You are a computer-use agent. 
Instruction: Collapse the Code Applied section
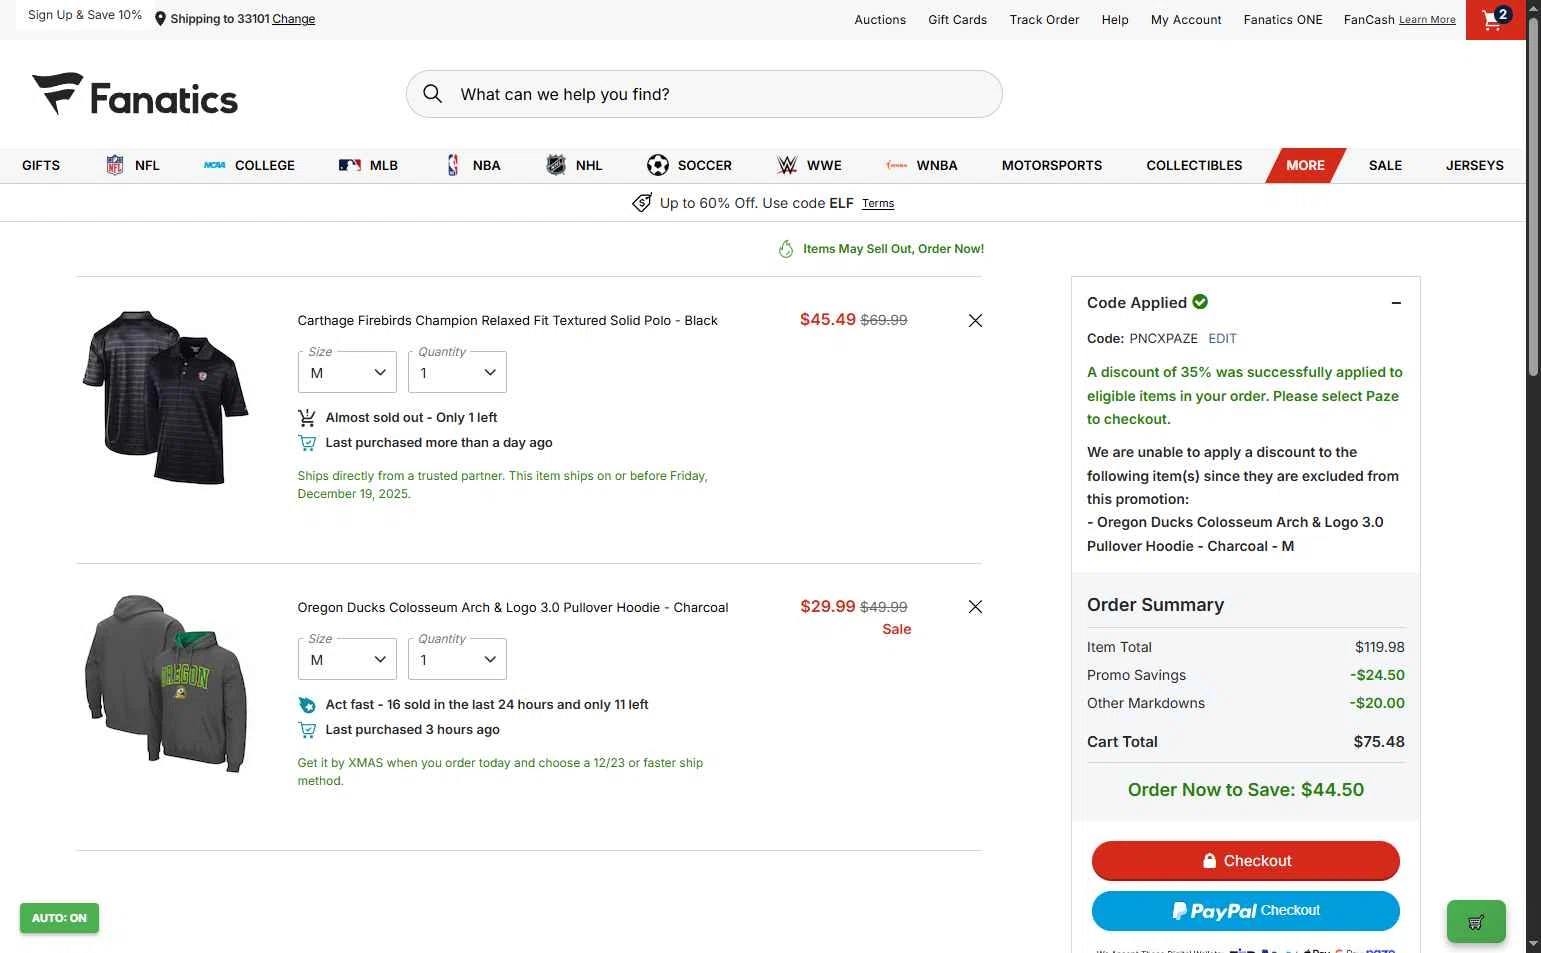tap(1396, 303)
